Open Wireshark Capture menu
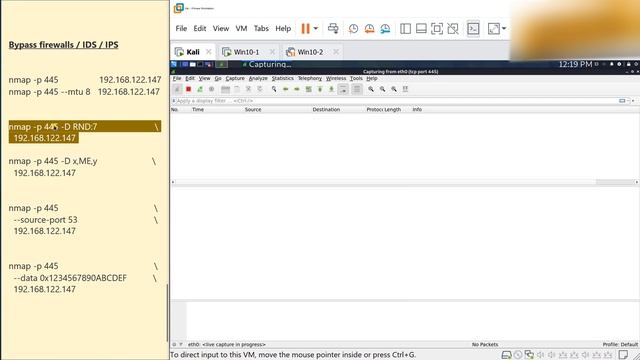 click(235, 78)
